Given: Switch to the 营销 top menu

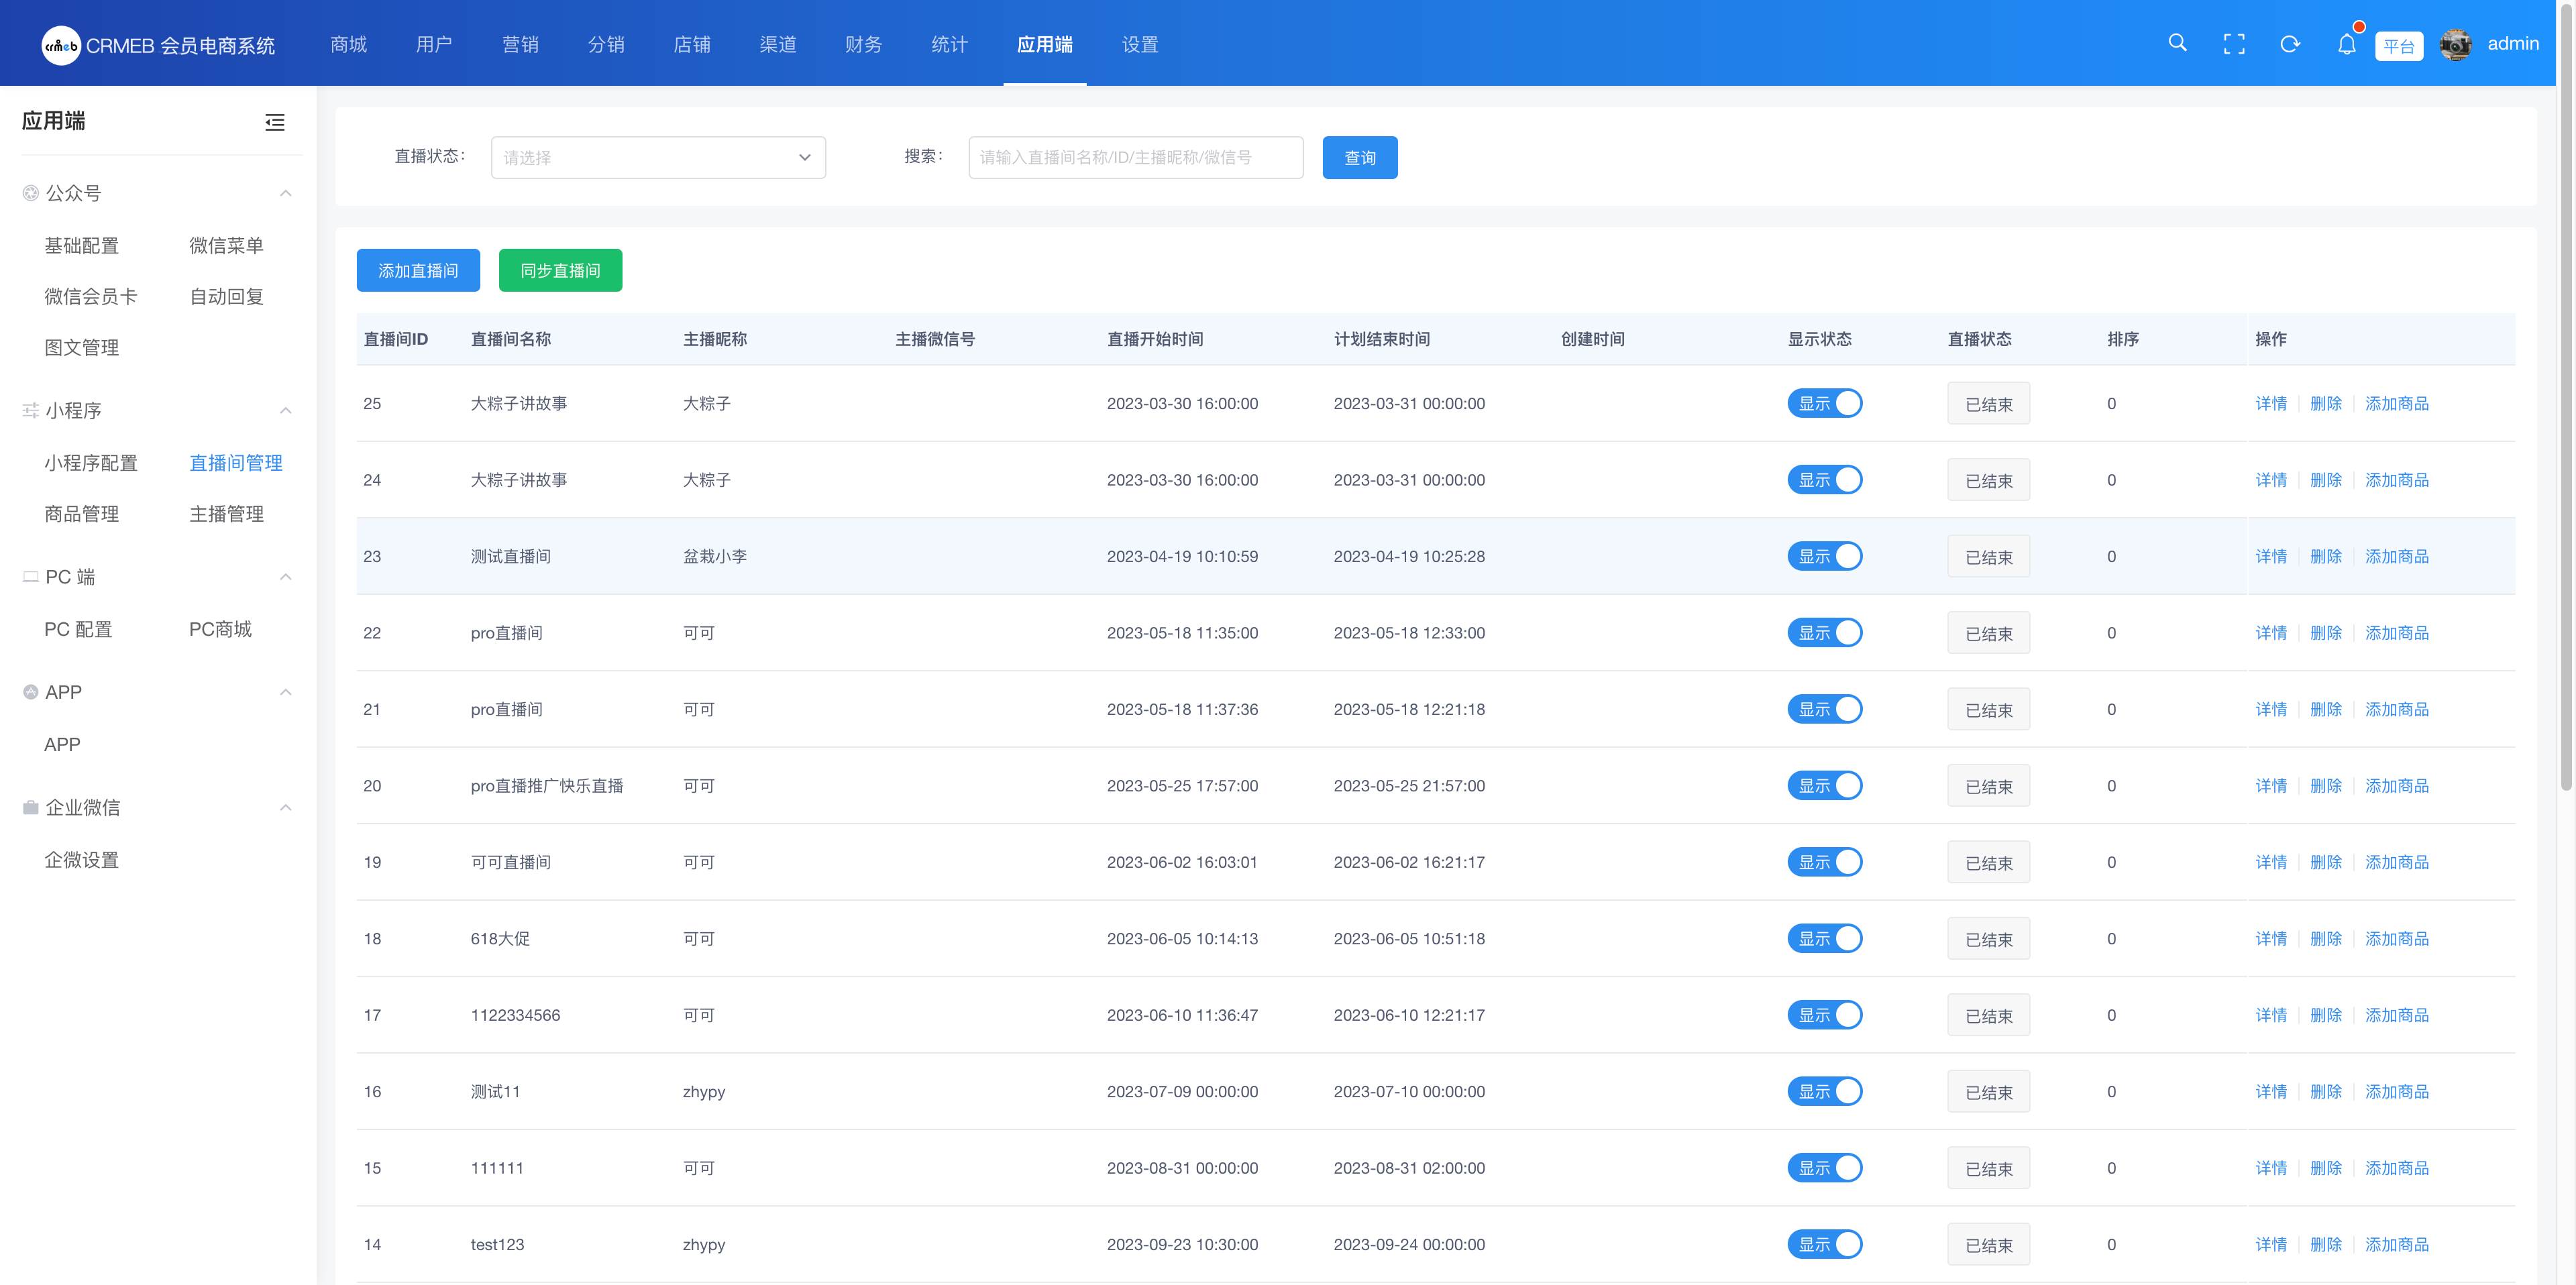Looking at the screenshot, I should (520, 44).
